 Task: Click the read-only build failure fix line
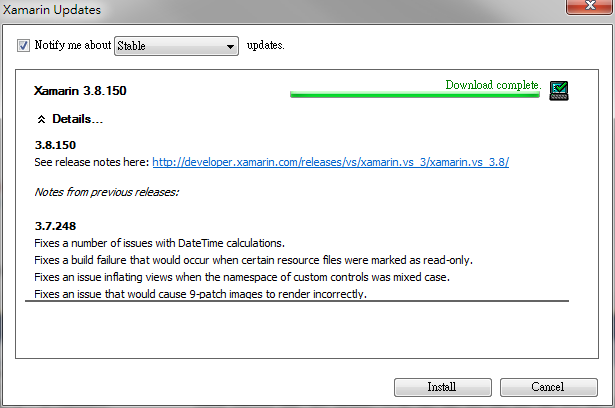point(253,260)
